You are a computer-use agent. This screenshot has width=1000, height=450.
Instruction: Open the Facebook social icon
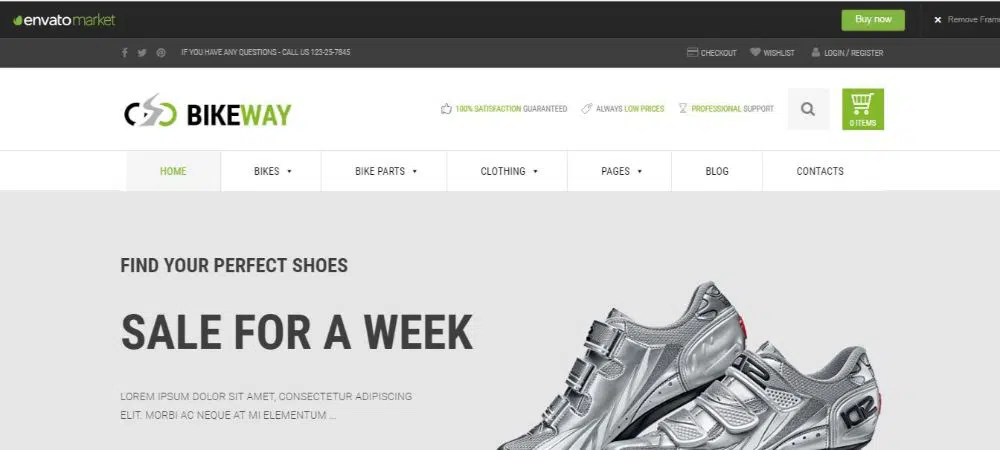124,52
